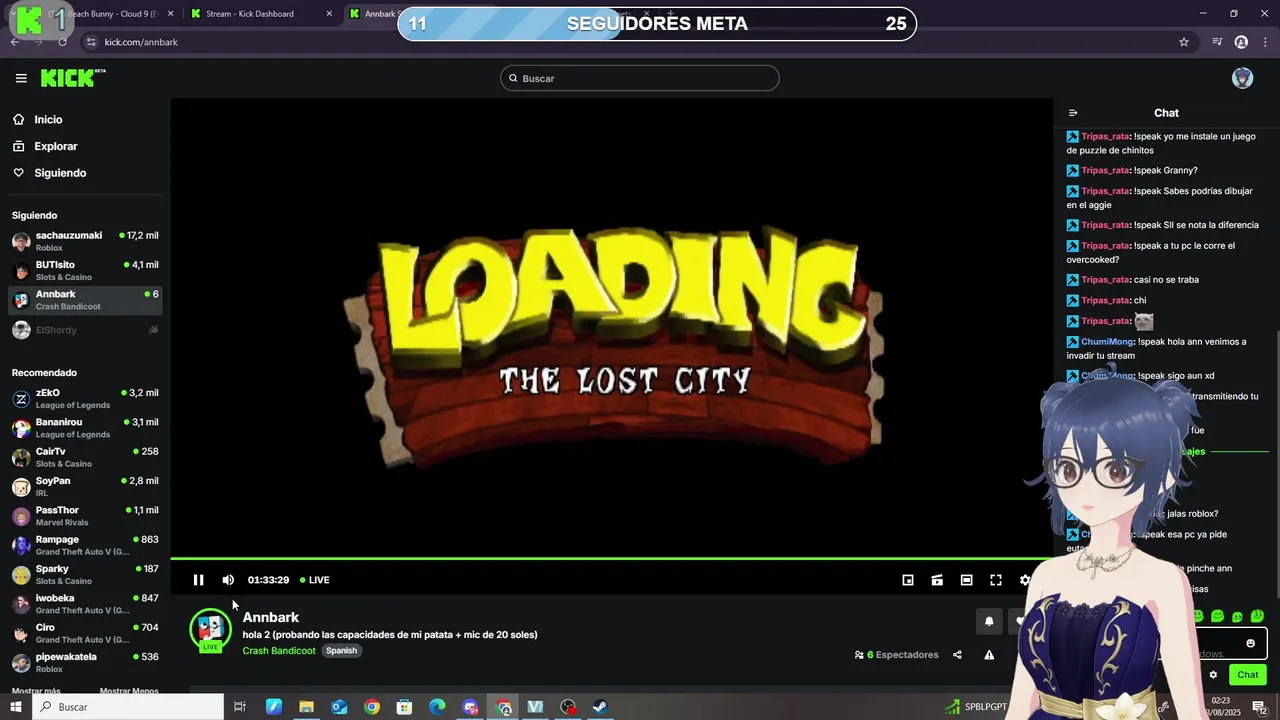
Task: Click Tripas_rata username on Granny message
Action: (x=1105, y=170)
